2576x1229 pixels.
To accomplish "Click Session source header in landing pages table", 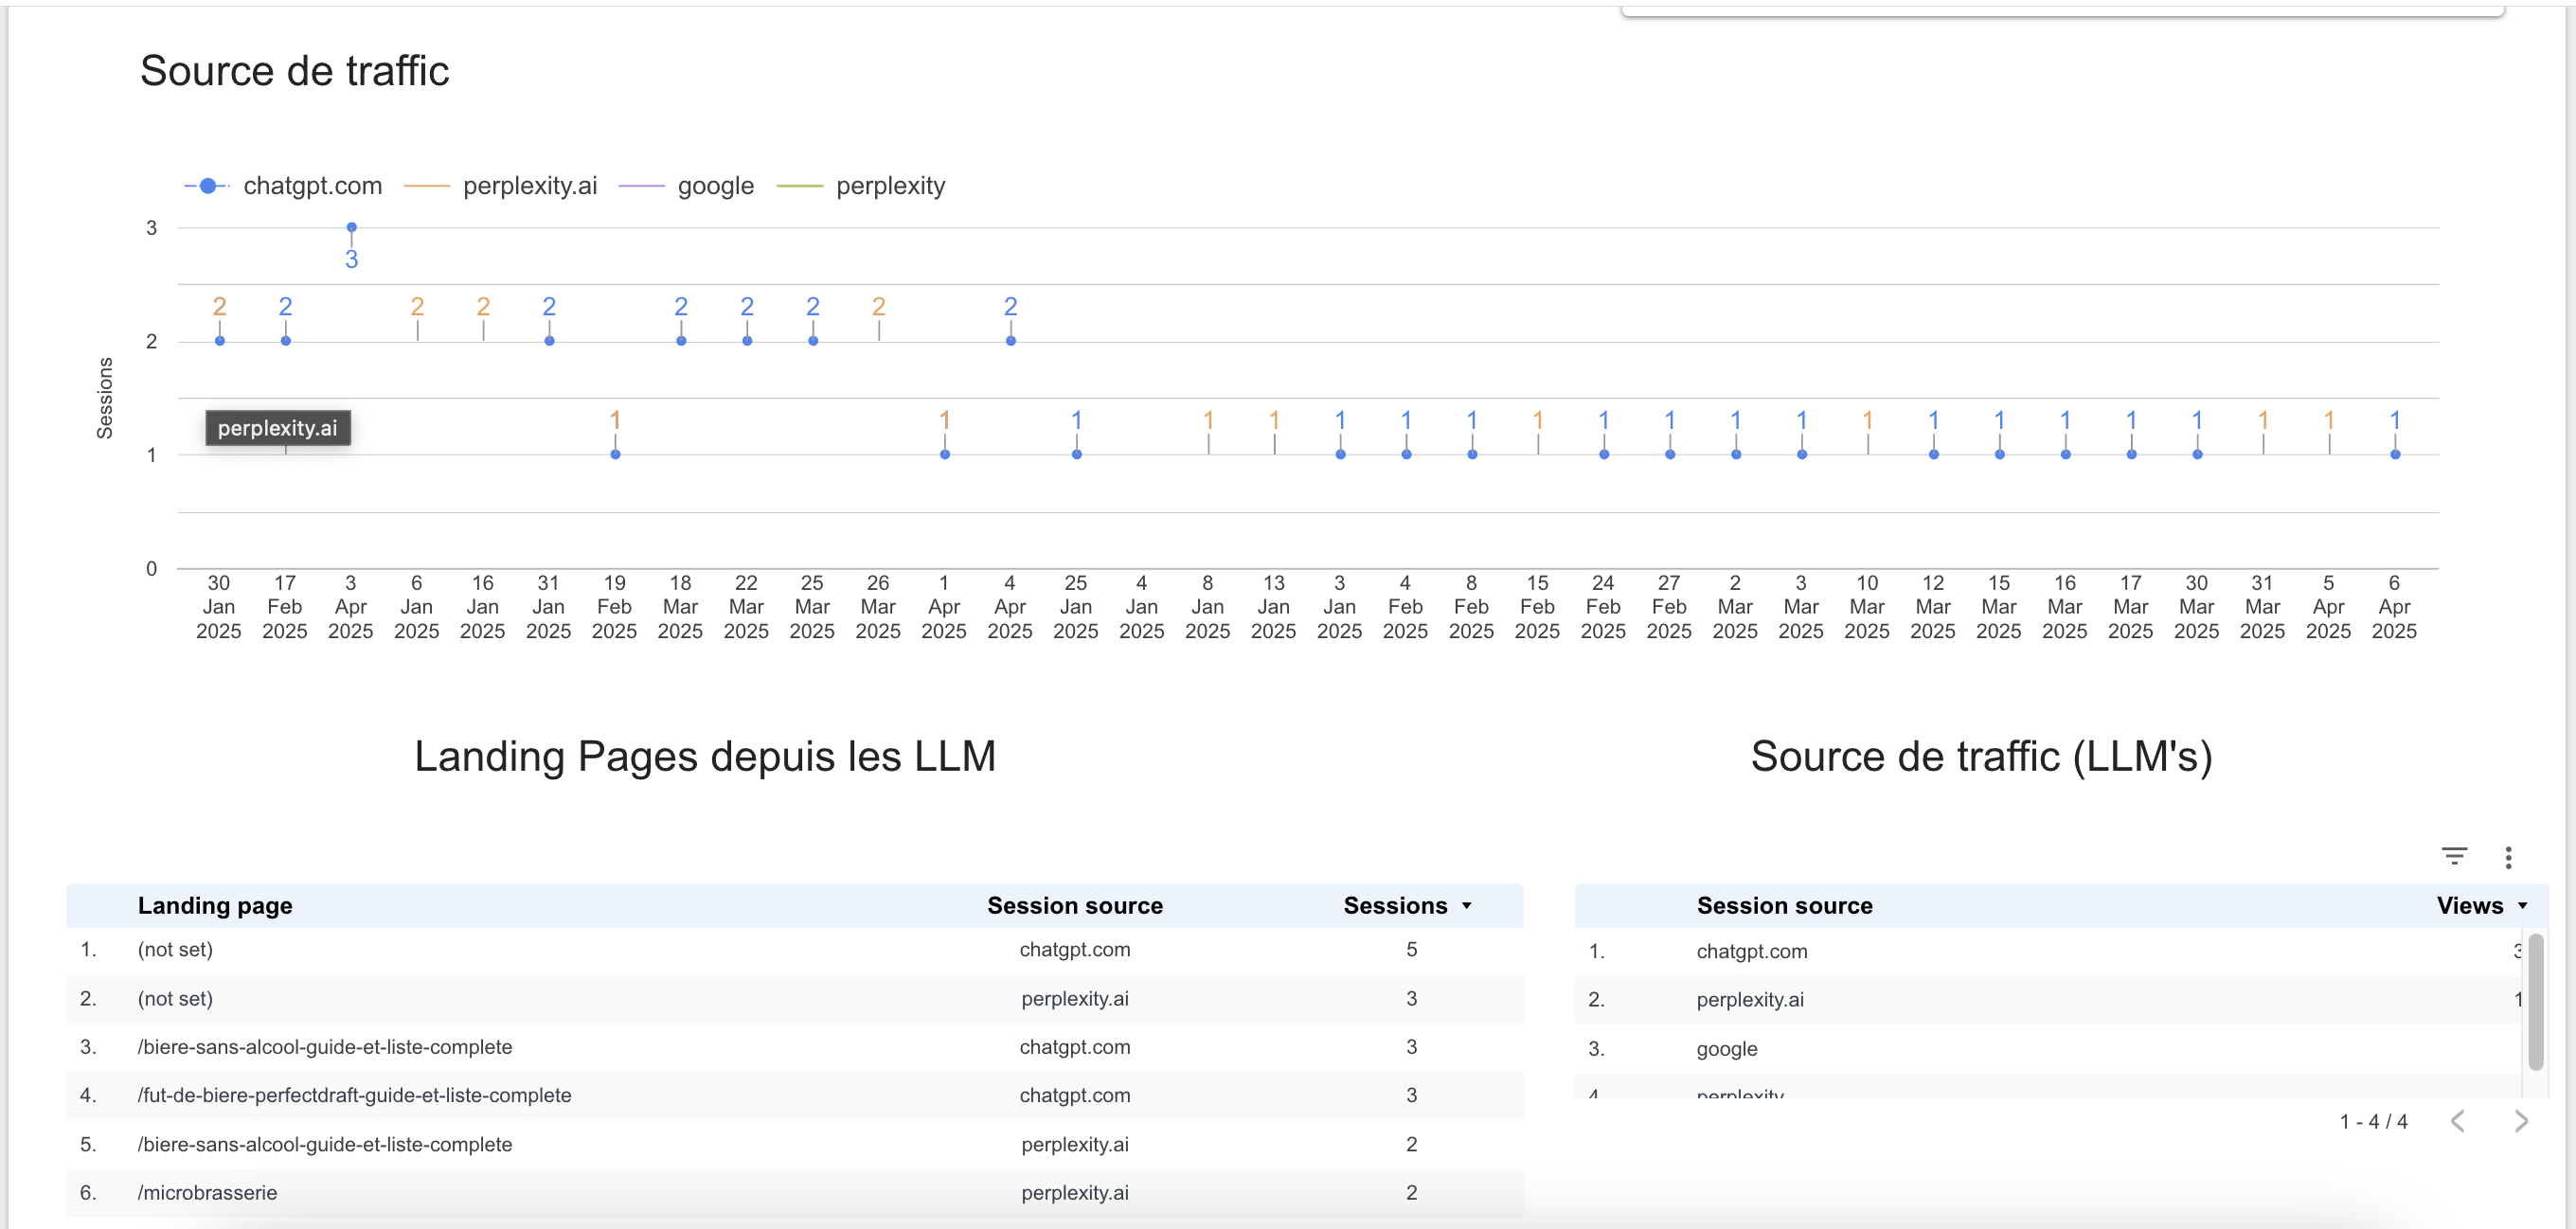I will click(x=1075, y=906).
